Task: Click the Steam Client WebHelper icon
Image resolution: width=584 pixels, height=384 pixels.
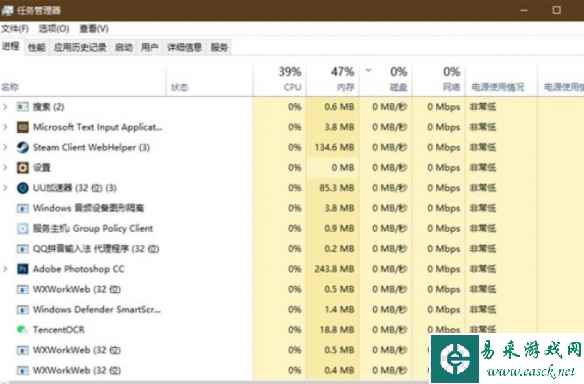Action: coord(23,147)
